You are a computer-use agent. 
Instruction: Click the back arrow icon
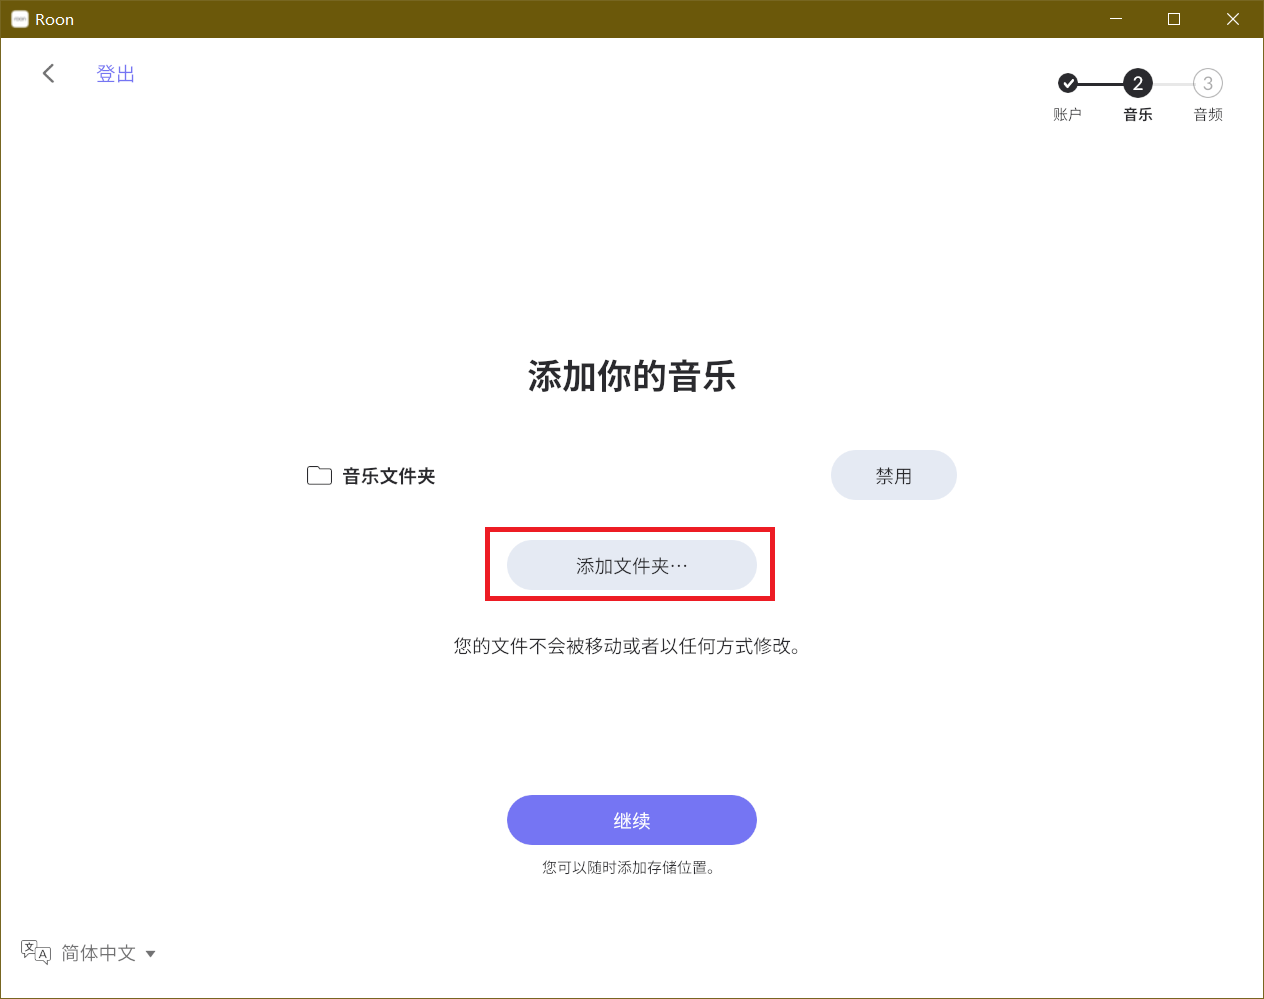point(48,73)
